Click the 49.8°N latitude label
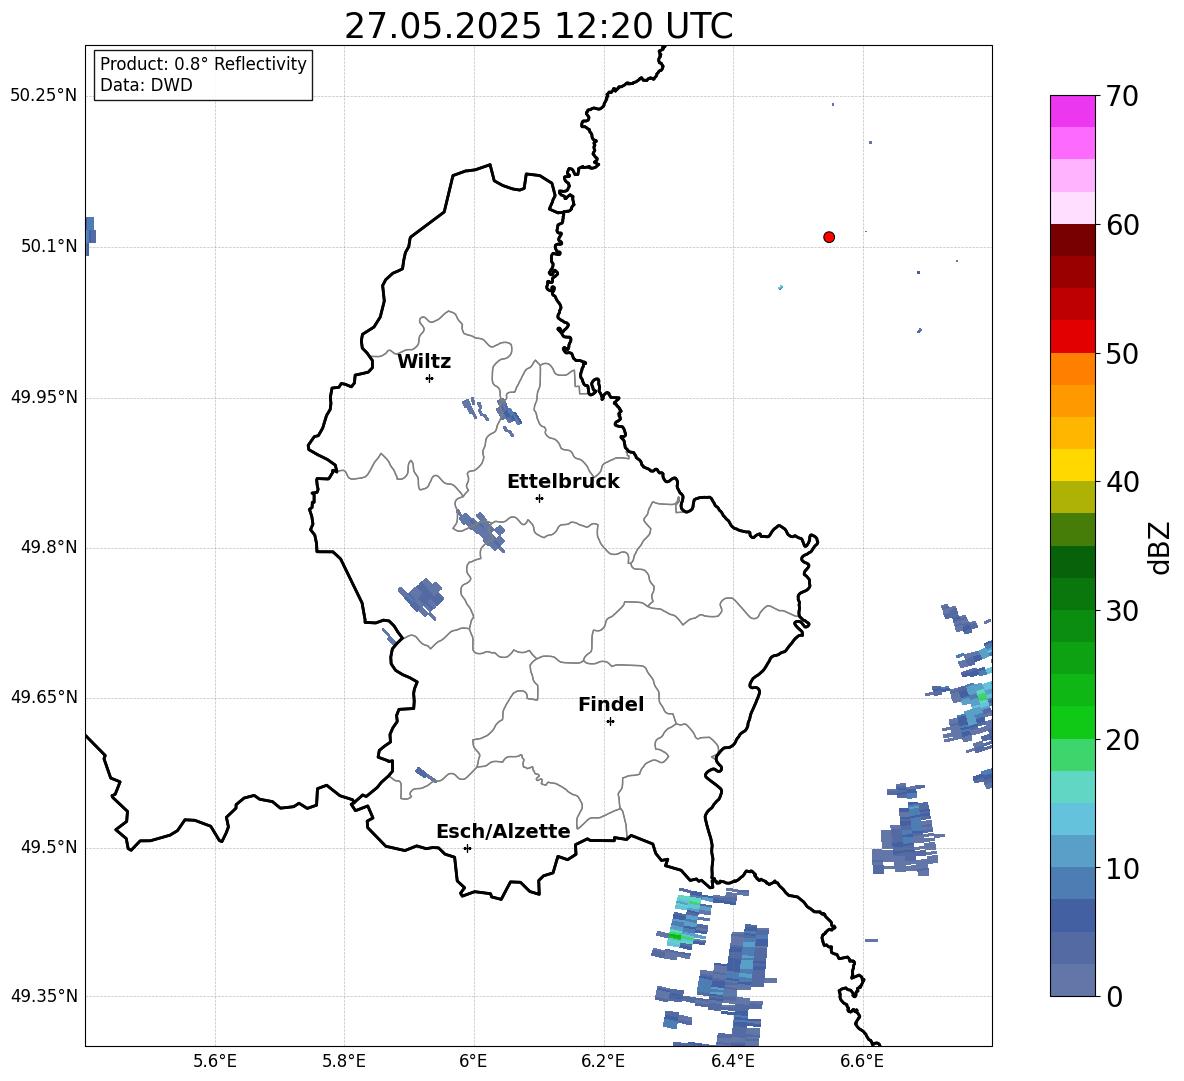Screen dimensions: 1184x1081 click(x=49, y=547)
